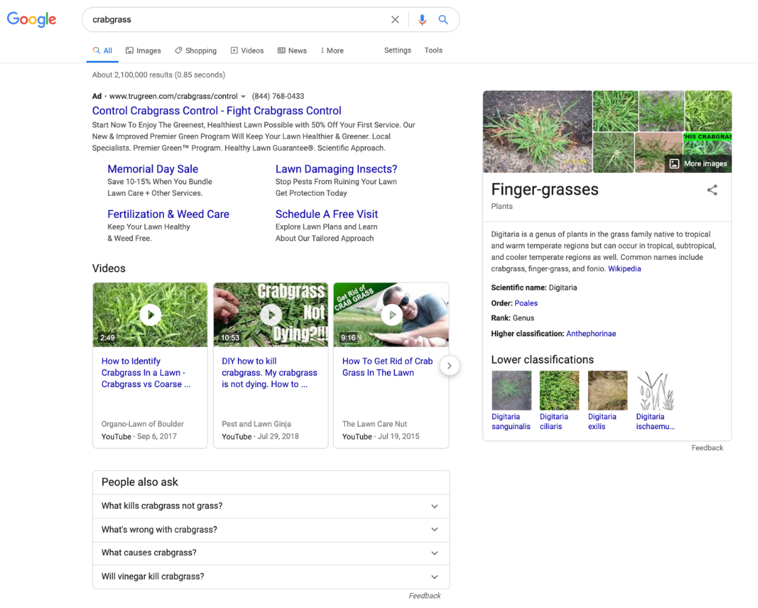Share the Finger-grasses knowledge panel
Screen dimensions: 758x608
(712, 190)
